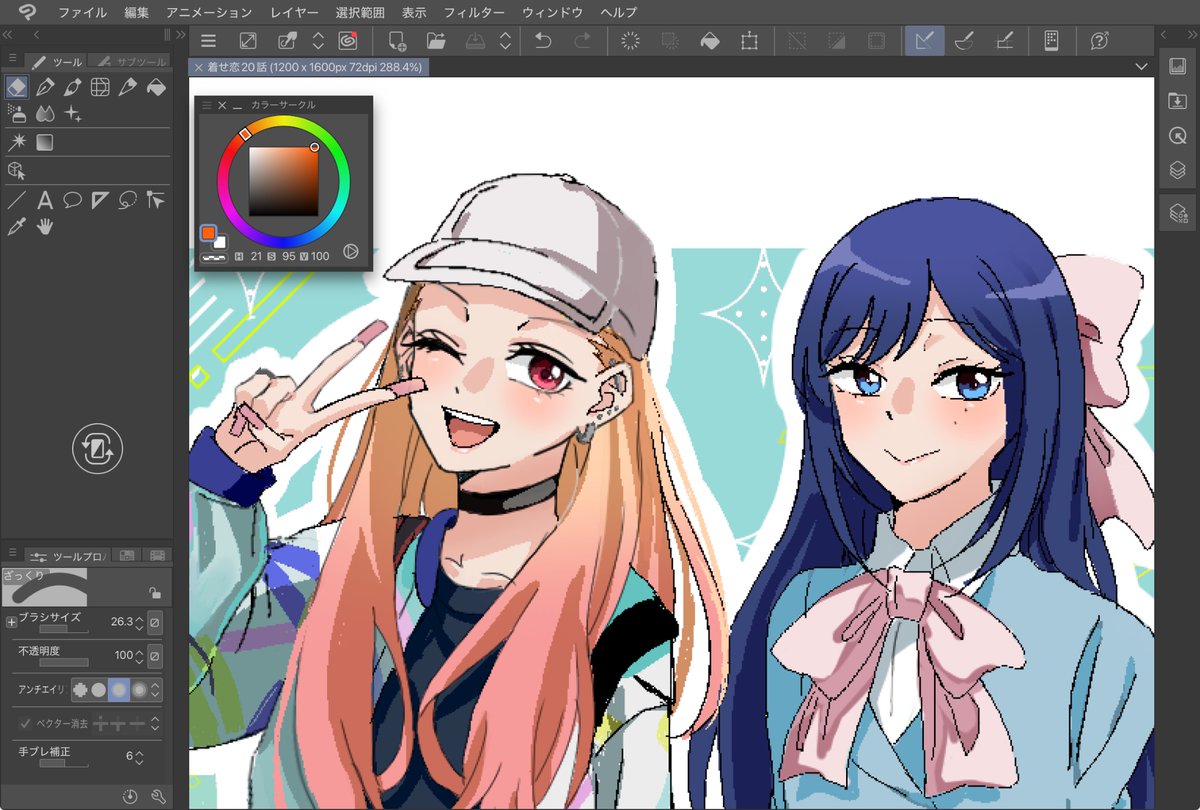Open the tool property wrench settings
This screenshot has width=1200, height=810.
pyautogui.click(x=158, y=797)
